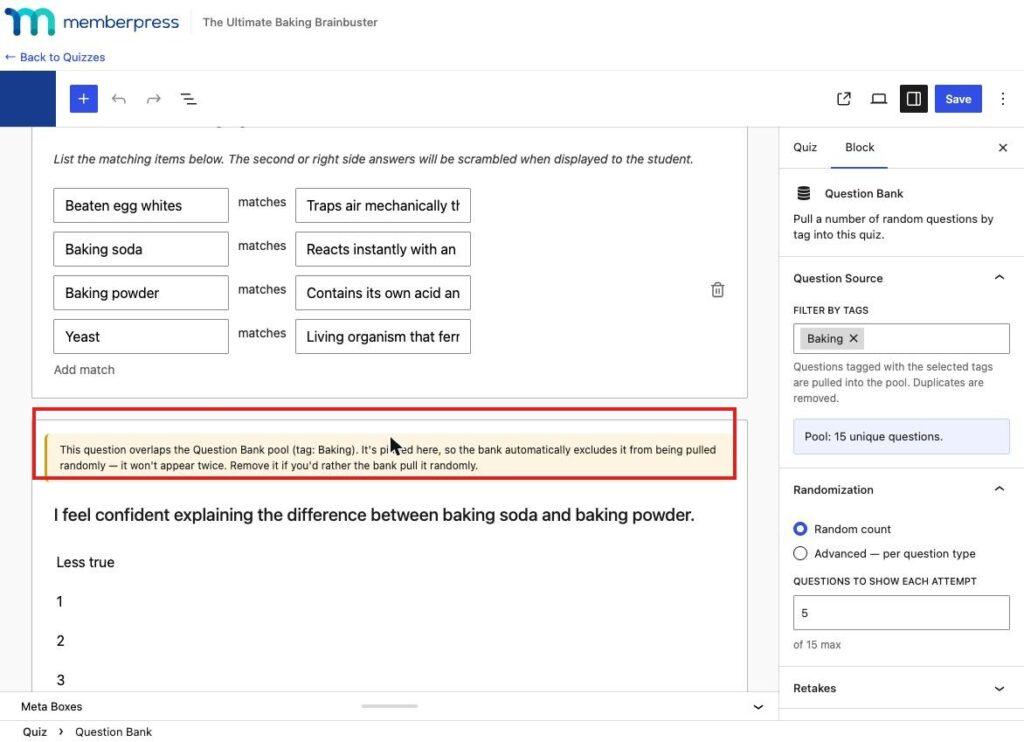
Task: Select Quiz in the breadcrumb
Action: (35, 732)
